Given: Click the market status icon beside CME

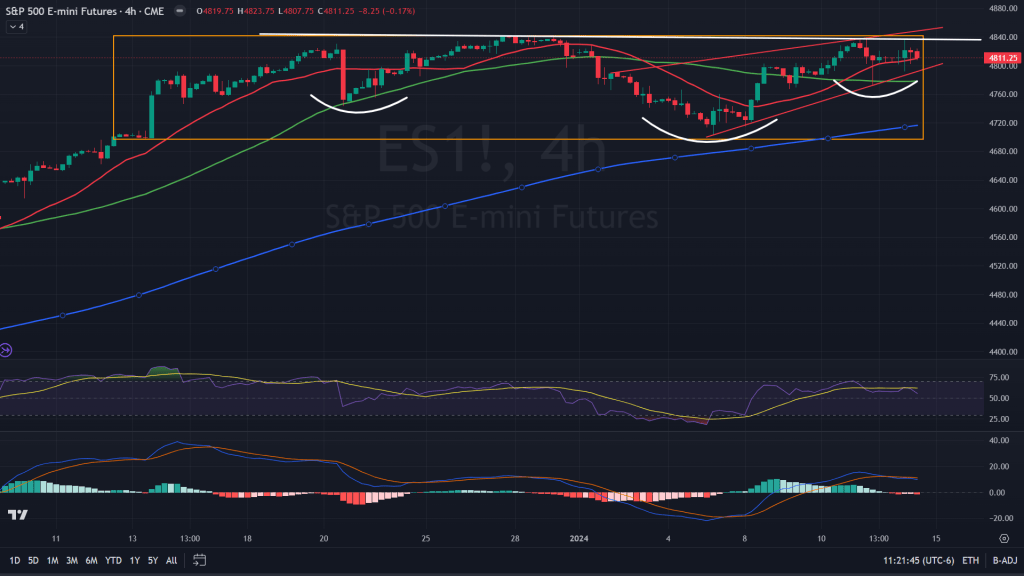Looking at the screenshot, I should (180, 11).
